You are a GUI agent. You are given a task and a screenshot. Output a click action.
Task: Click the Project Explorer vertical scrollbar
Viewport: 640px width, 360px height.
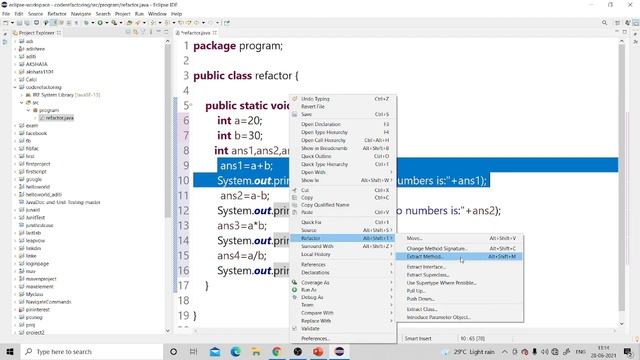pos(167,131)
